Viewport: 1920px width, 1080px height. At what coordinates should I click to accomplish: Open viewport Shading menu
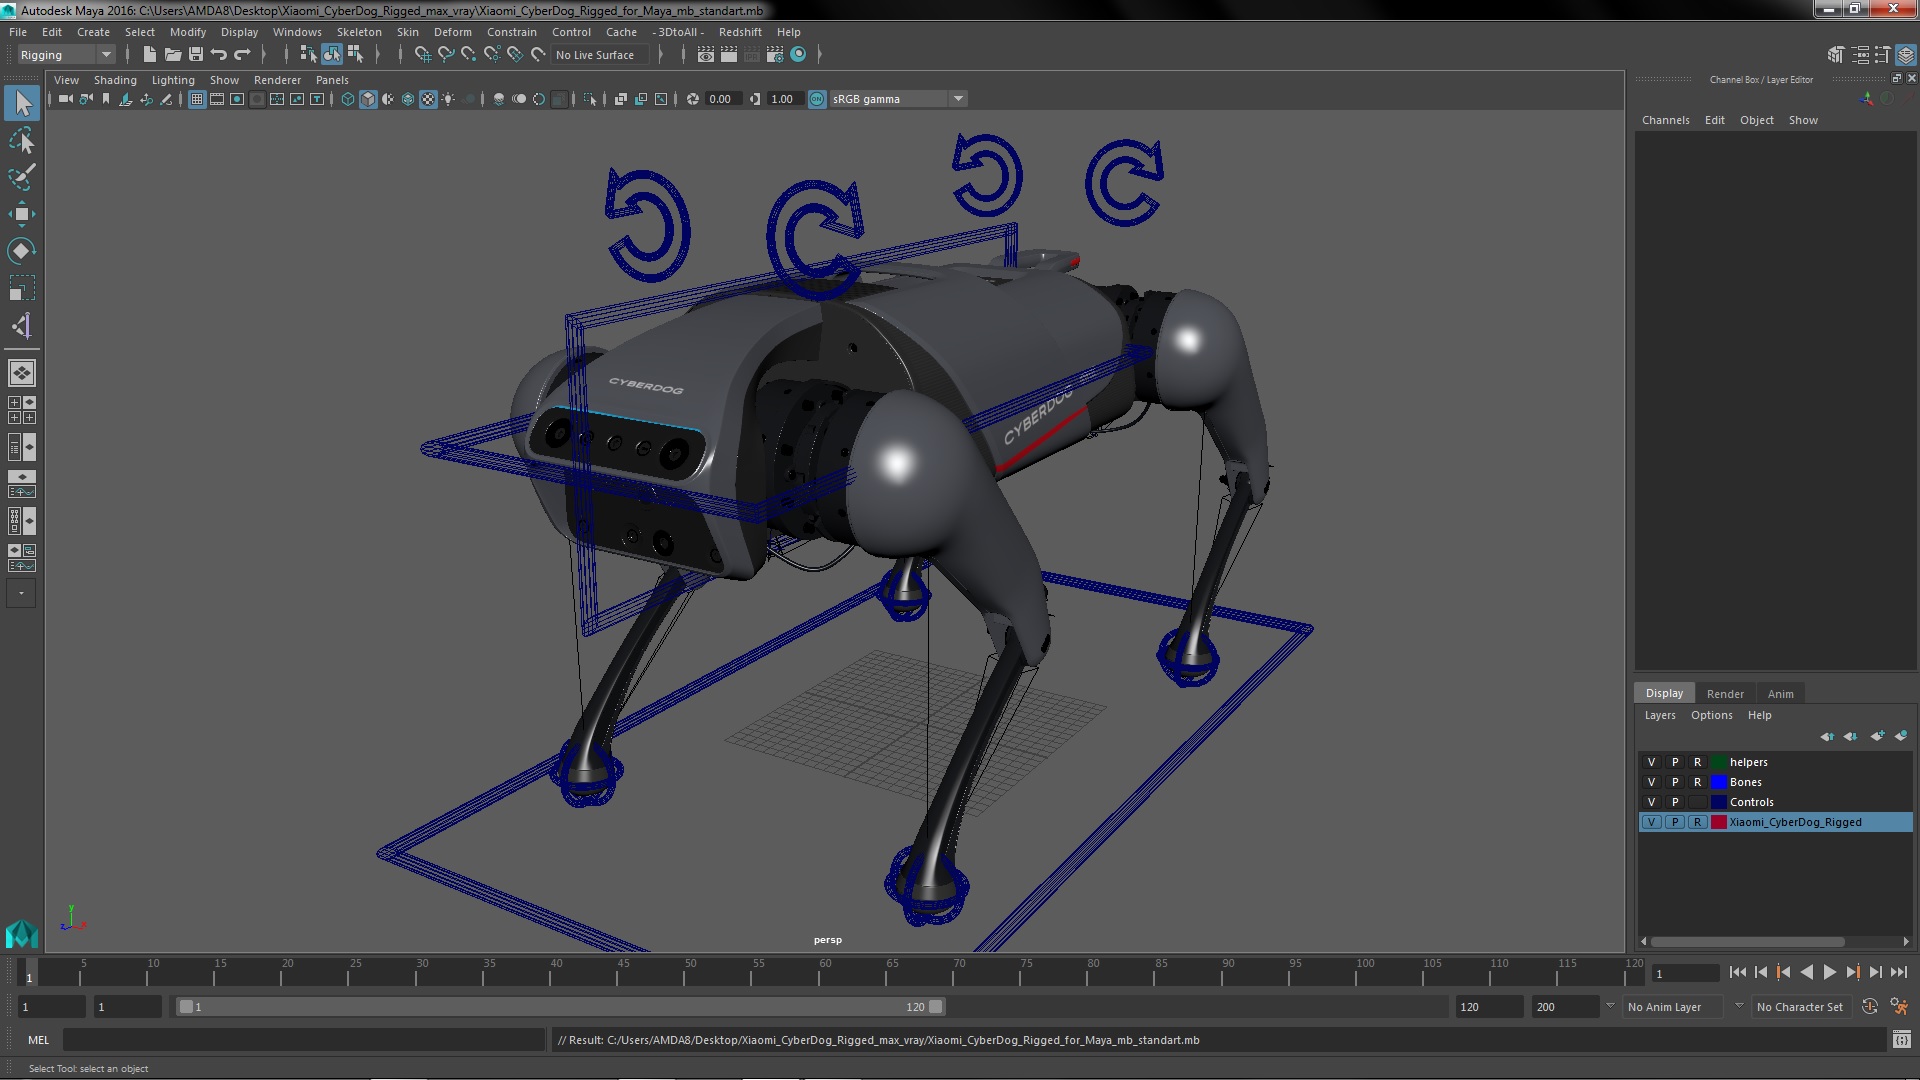coord(115,80)
